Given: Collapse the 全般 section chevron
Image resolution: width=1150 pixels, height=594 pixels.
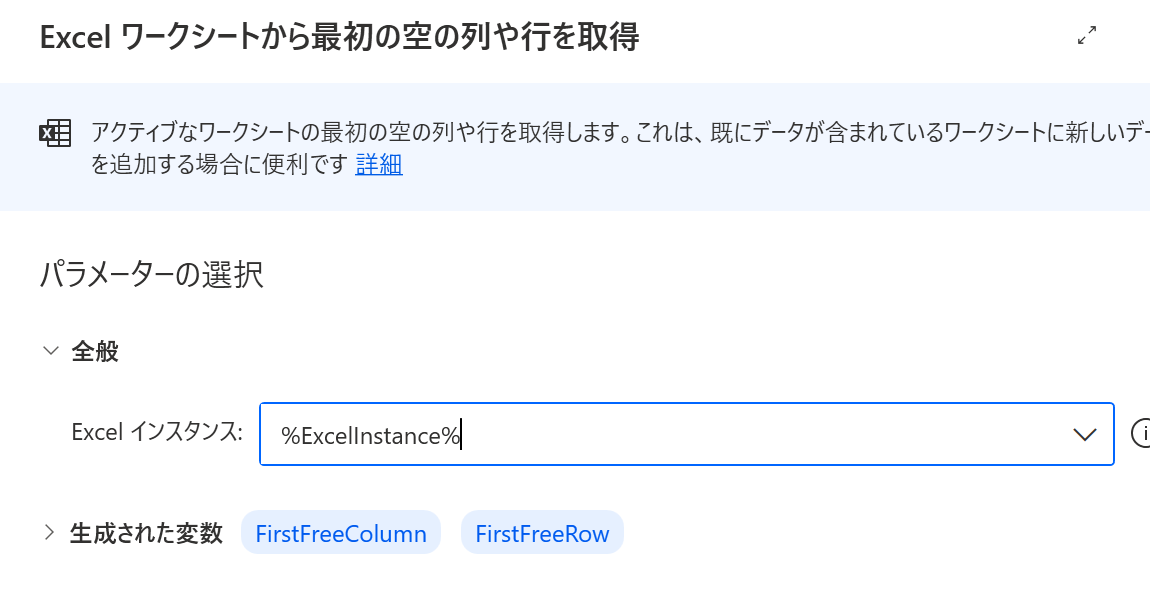Looking at the screenshot, I should (x=50, y=351).
